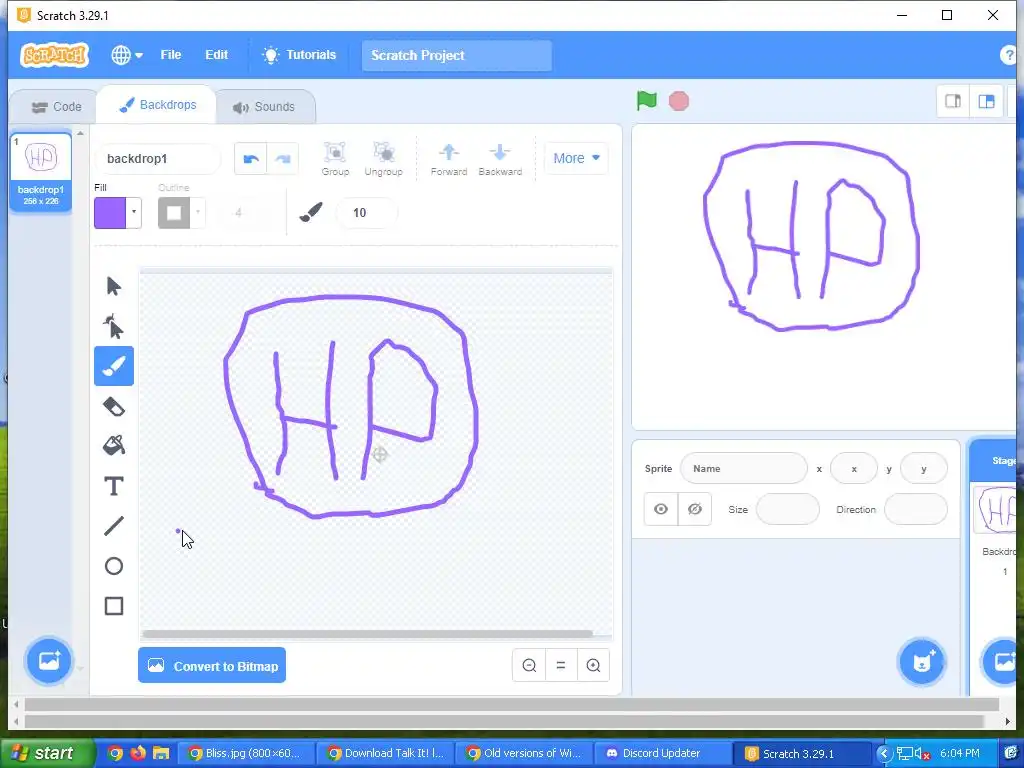Click the purple Fill color swatch
The width and height of the screenshot is (1024, 768).
[x=110, y=213]
